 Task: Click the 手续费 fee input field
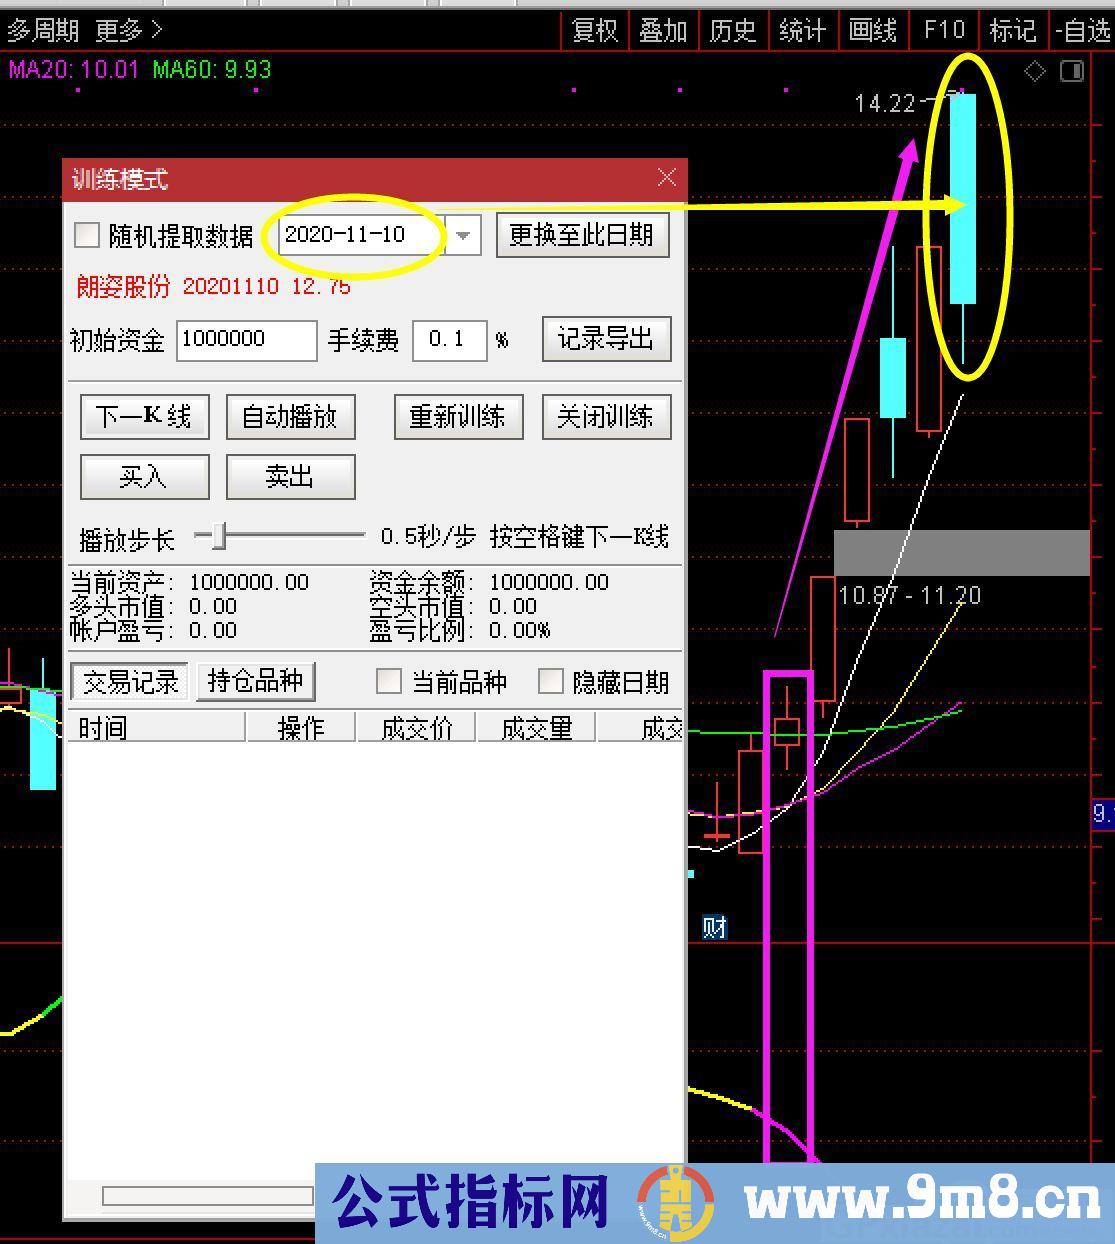(x=450, y=340)
